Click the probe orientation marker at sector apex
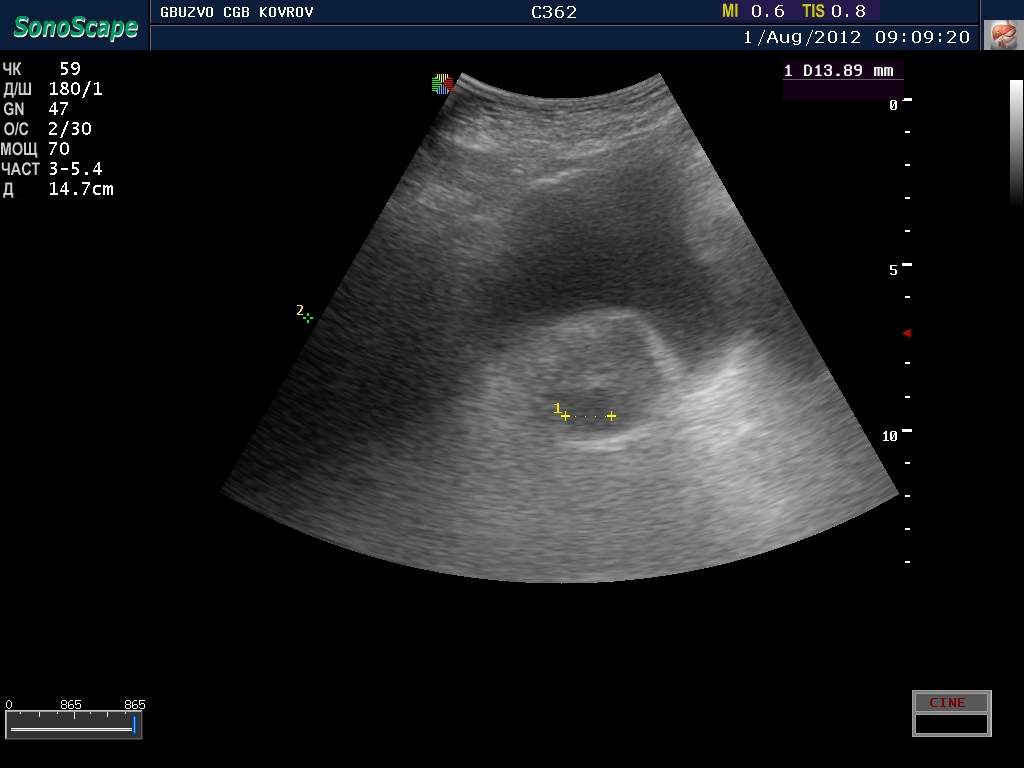Viewport: 1024px width, 768px height. pos(443,84)
